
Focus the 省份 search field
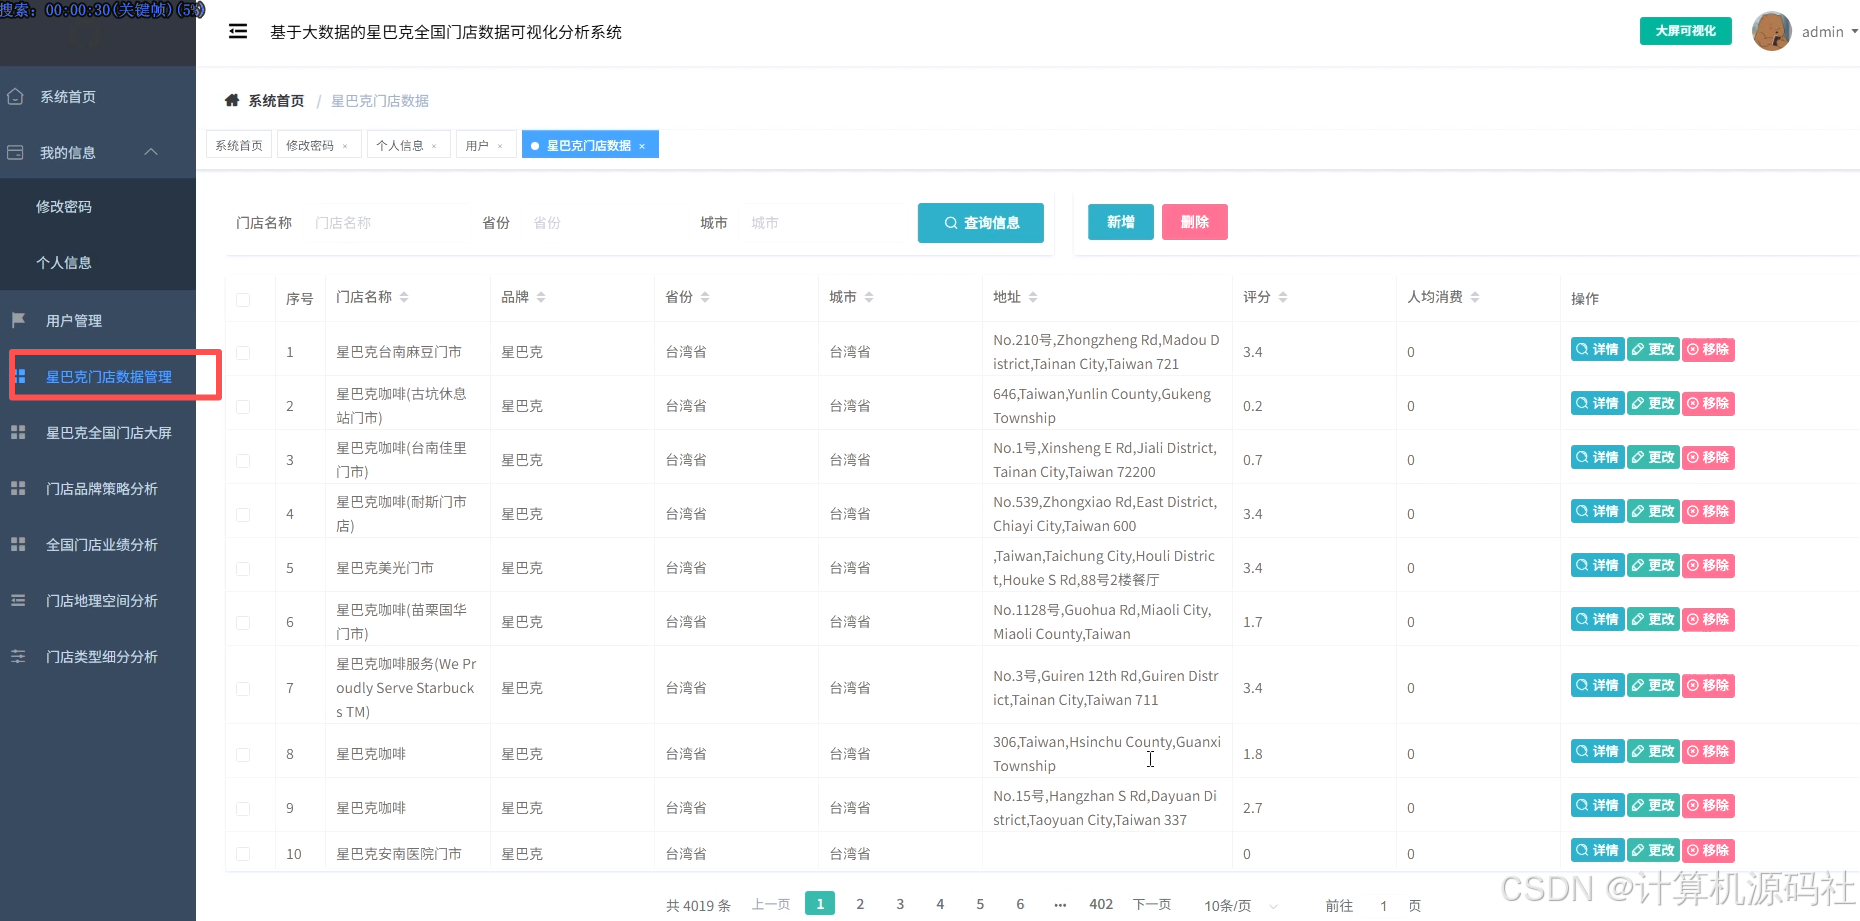605,223
